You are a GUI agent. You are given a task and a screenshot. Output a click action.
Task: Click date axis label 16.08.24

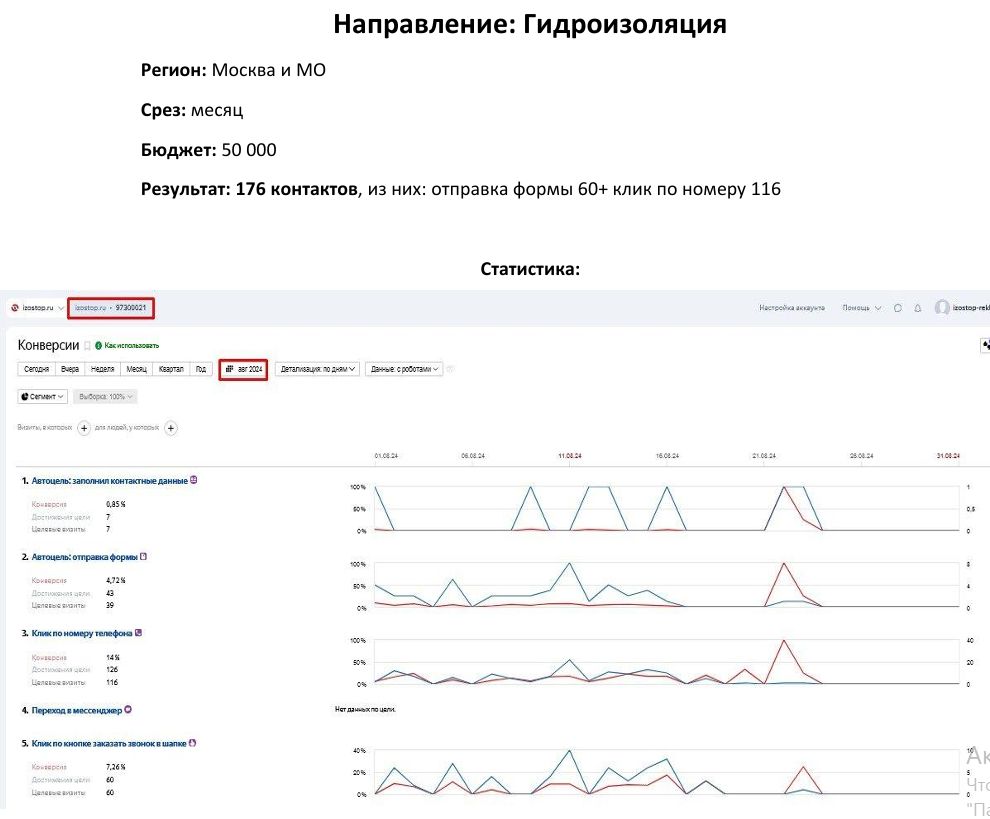point(667,455)
